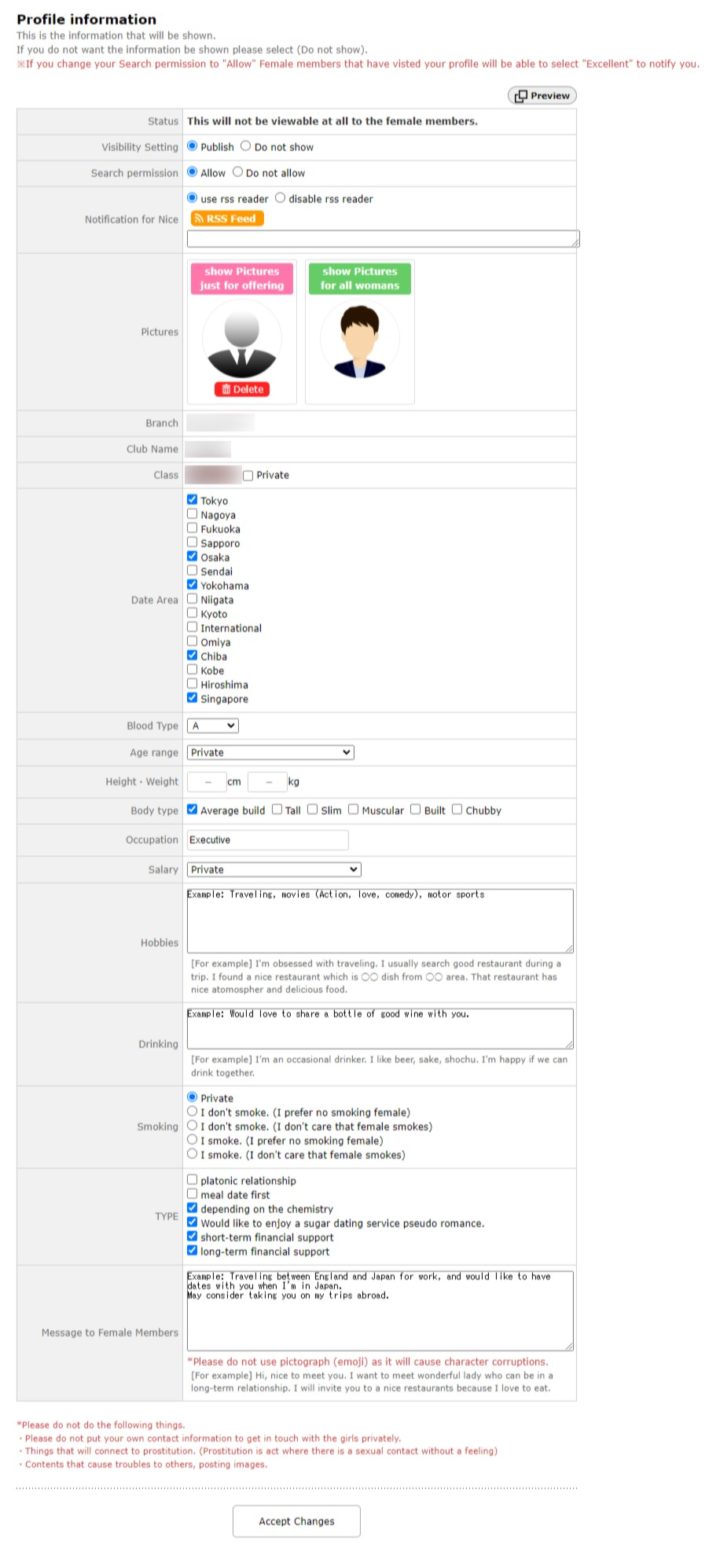Image resolution: width=720 pixels, height=1551 pixels.
Task: Click the Occupation text field
Action: click(267, 840)
